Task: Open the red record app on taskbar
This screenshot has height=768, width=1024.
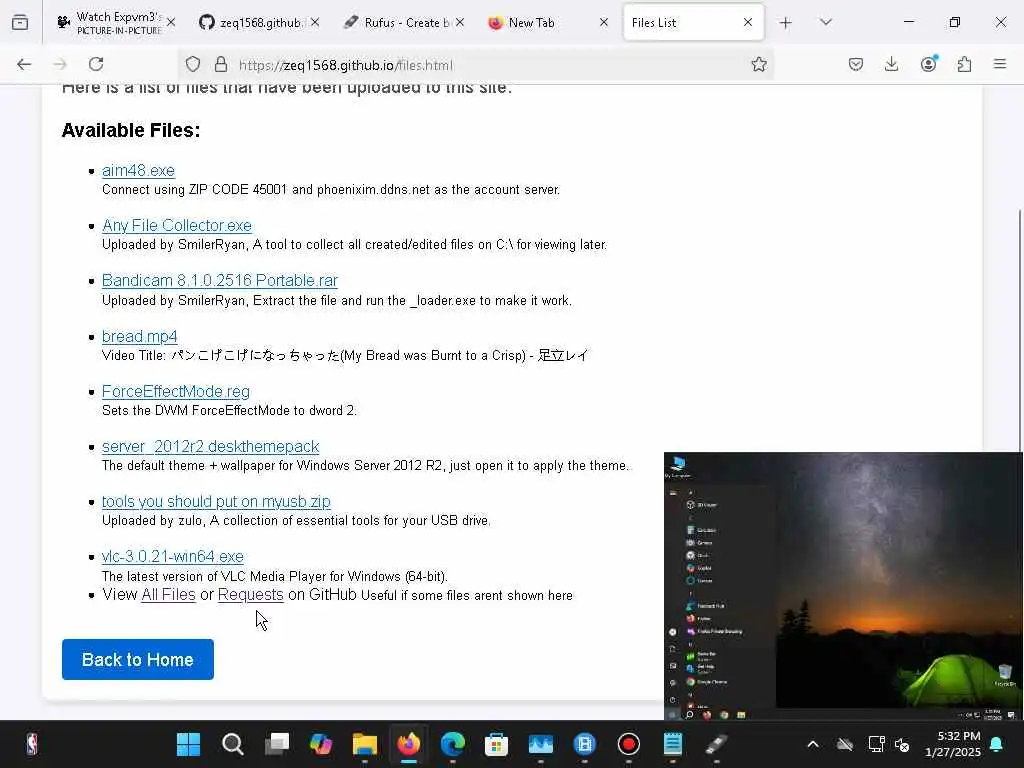Action: point(629,744)
